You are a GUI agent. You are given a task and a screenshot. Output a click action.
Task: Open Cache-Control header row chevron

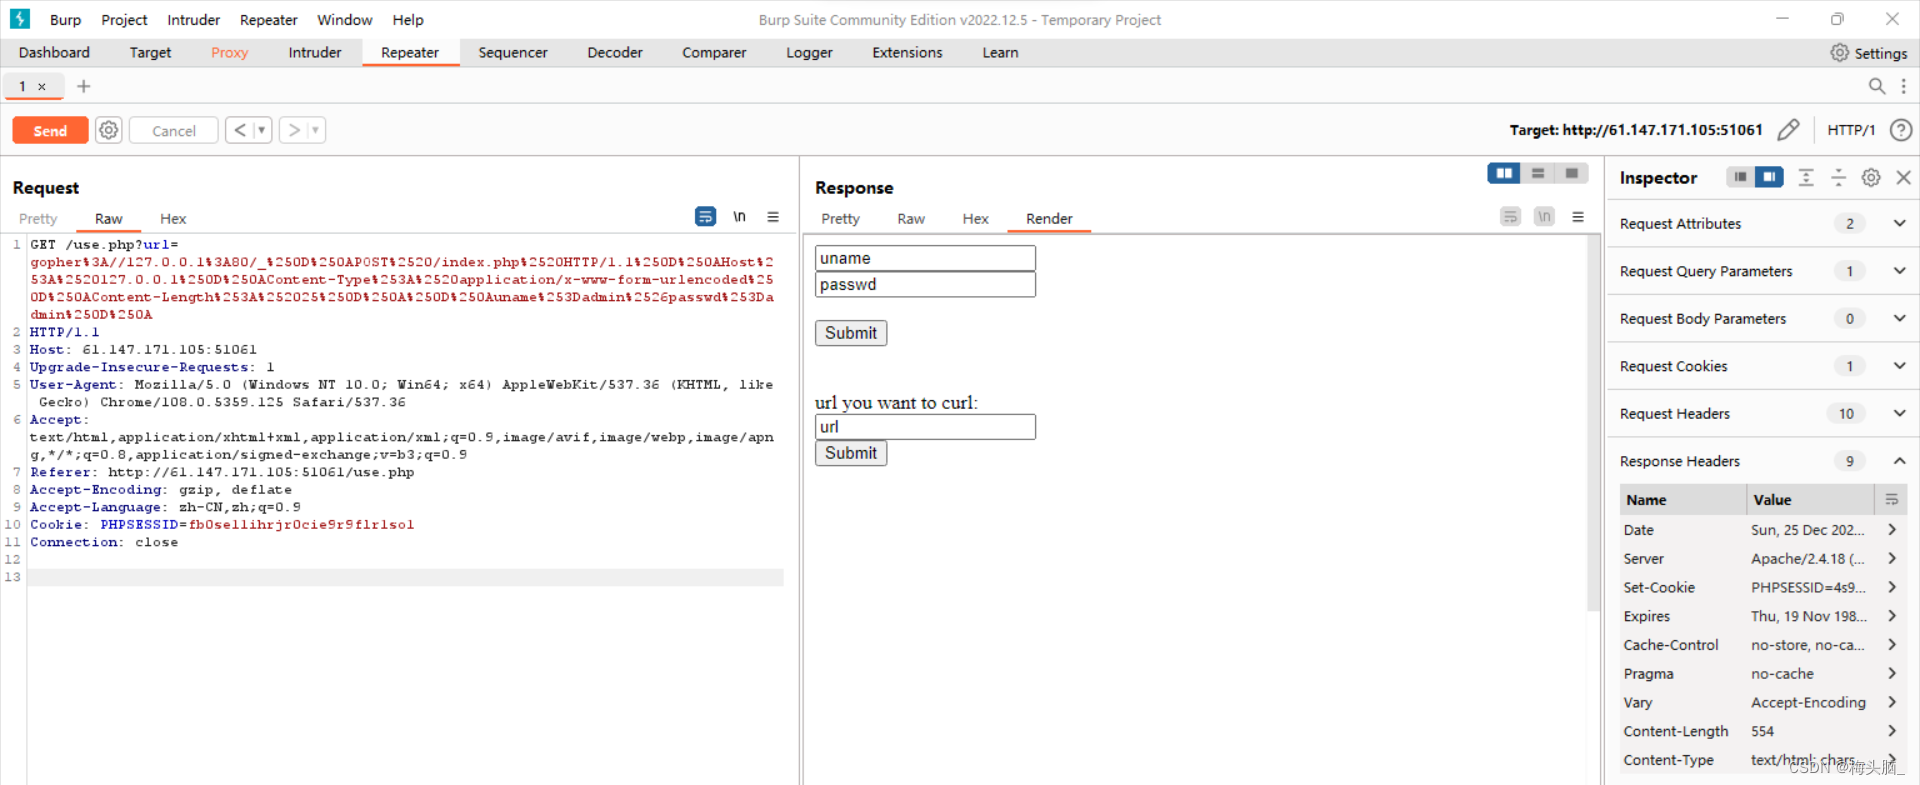[1892, 645]
